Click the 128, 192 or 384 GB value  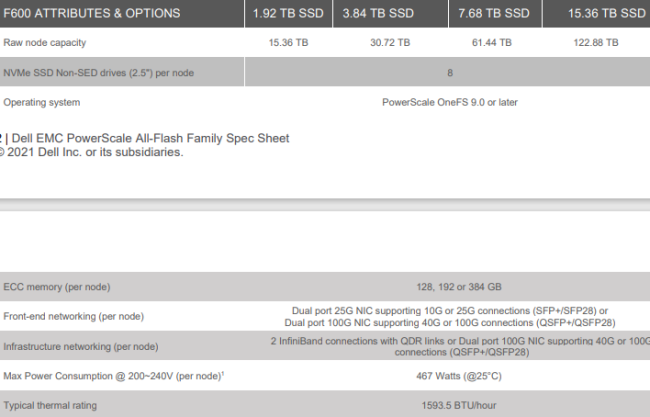click(x=459, y=287)
